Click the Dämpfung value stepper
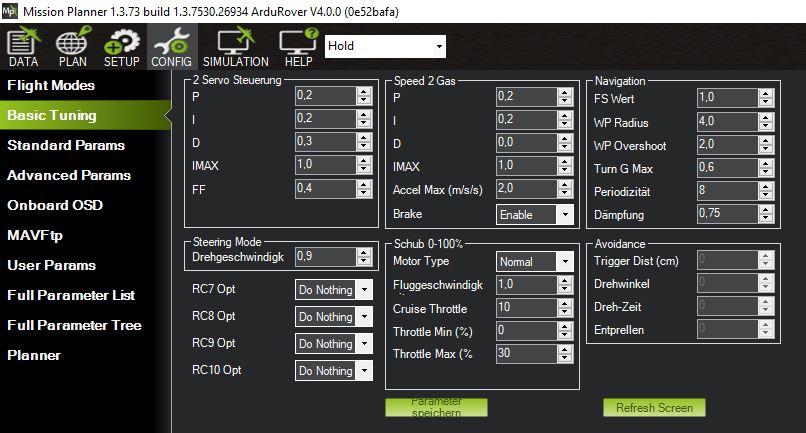 click(766, 213)
